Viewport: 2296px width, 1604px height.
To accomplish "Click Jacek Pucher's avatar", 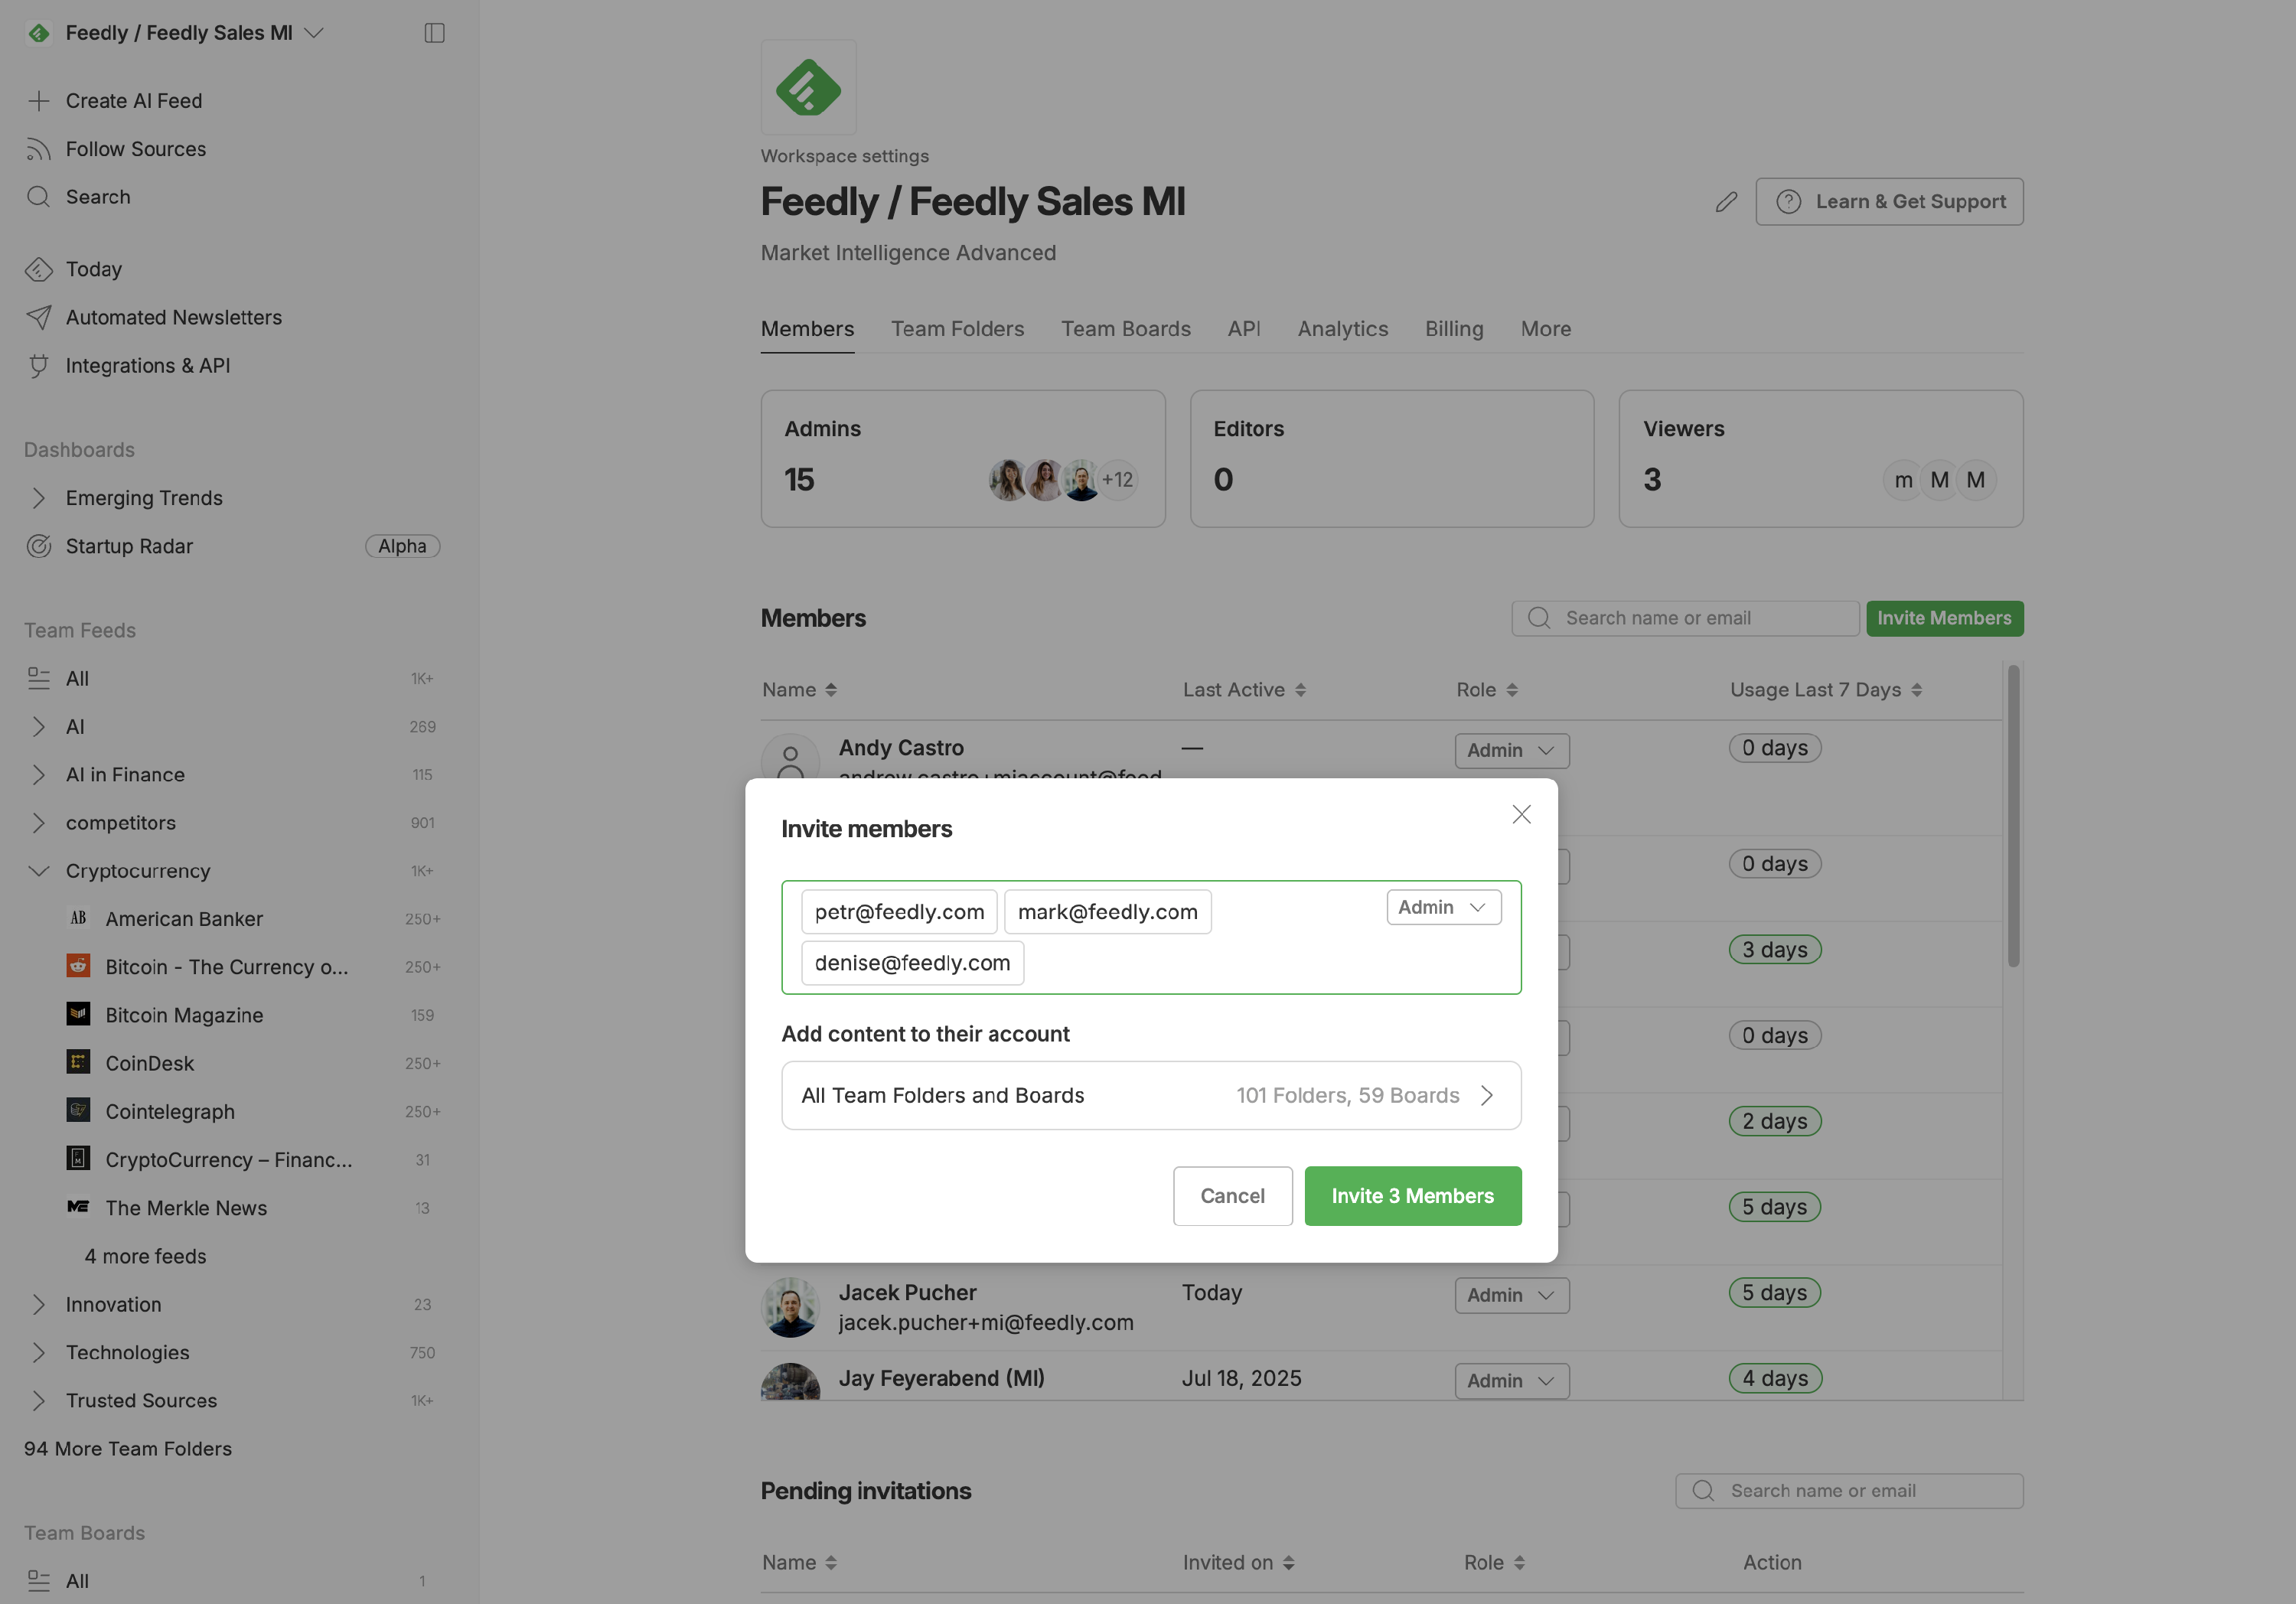I will point(790,1307).
